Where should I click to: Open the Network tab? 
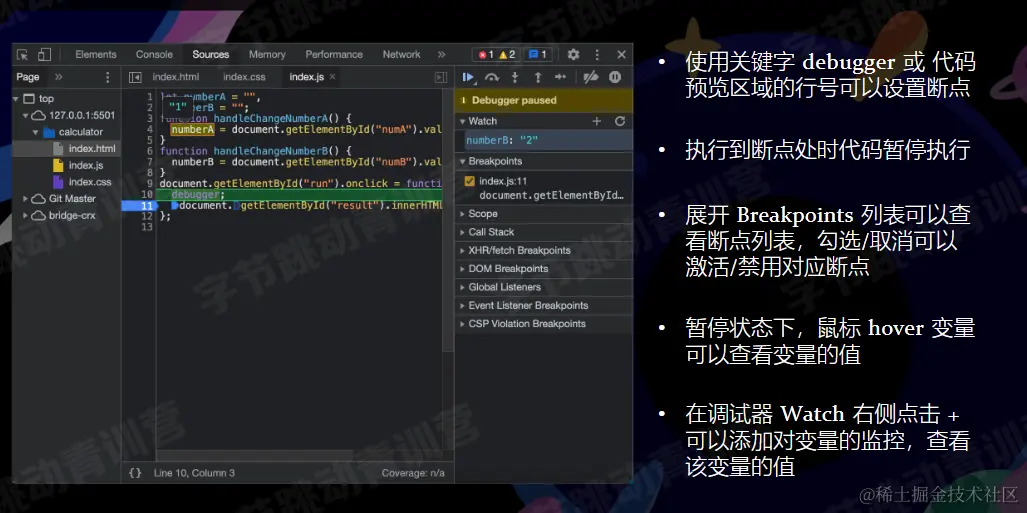point(401,55)
